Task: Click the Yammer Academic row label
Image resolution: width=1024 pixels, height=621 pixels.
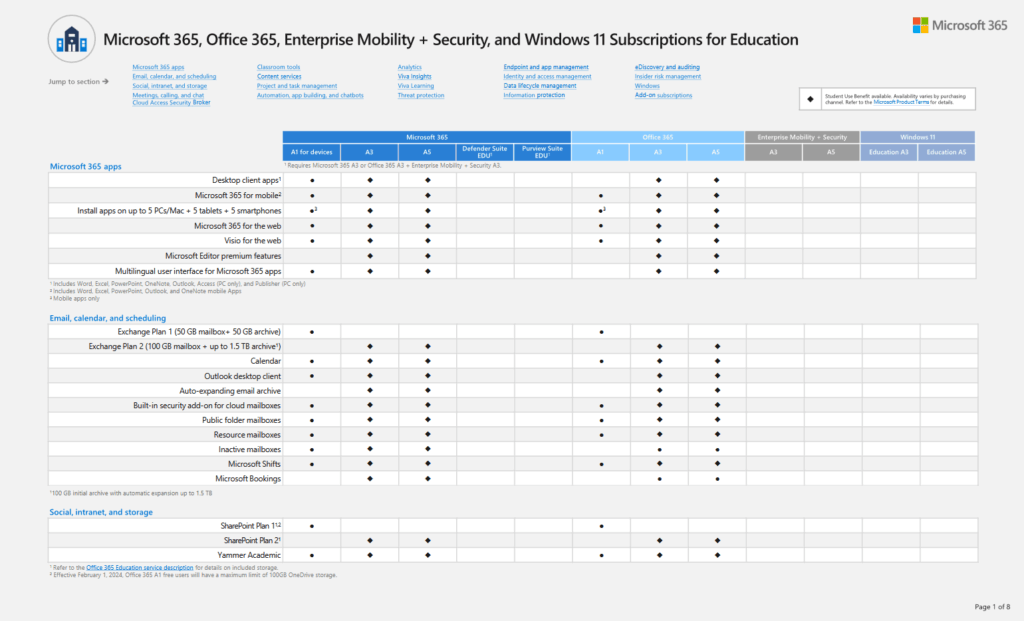Action: [x=249, y=555]
